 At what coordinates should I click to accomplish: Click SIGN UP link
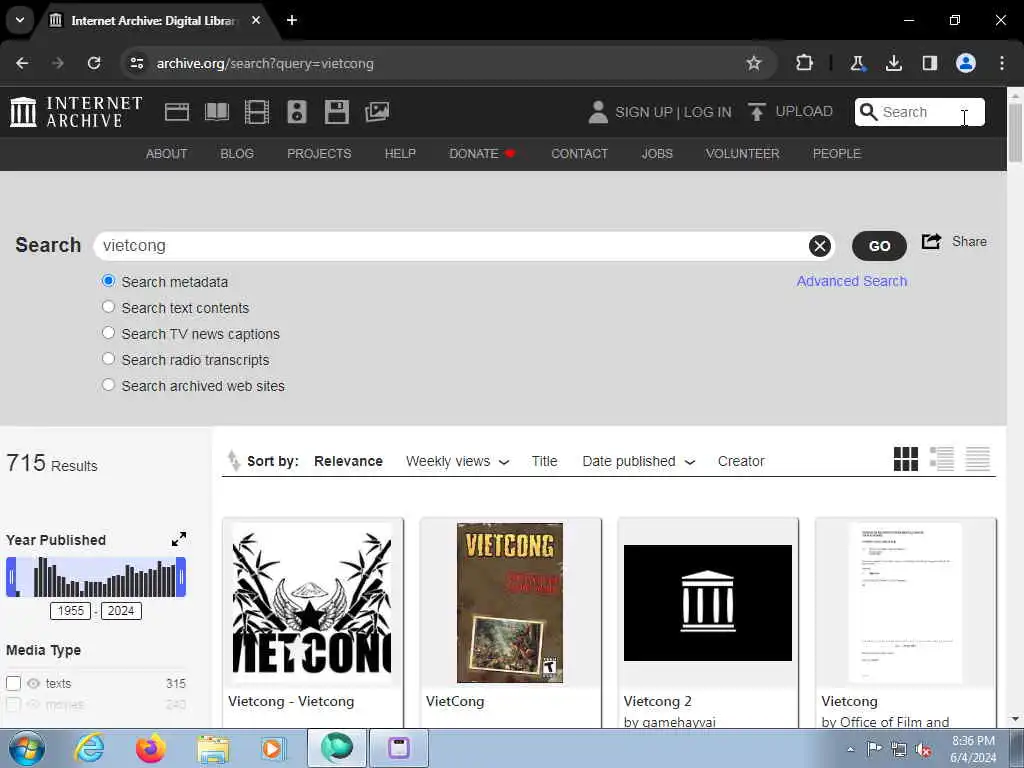tap(643, 112)
